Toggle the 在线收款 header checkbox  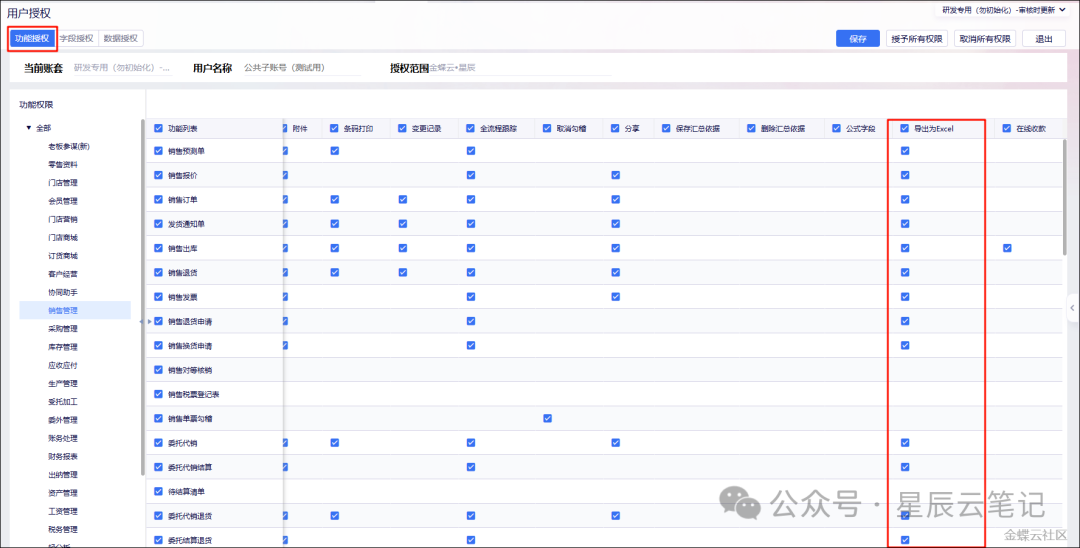1007,128
